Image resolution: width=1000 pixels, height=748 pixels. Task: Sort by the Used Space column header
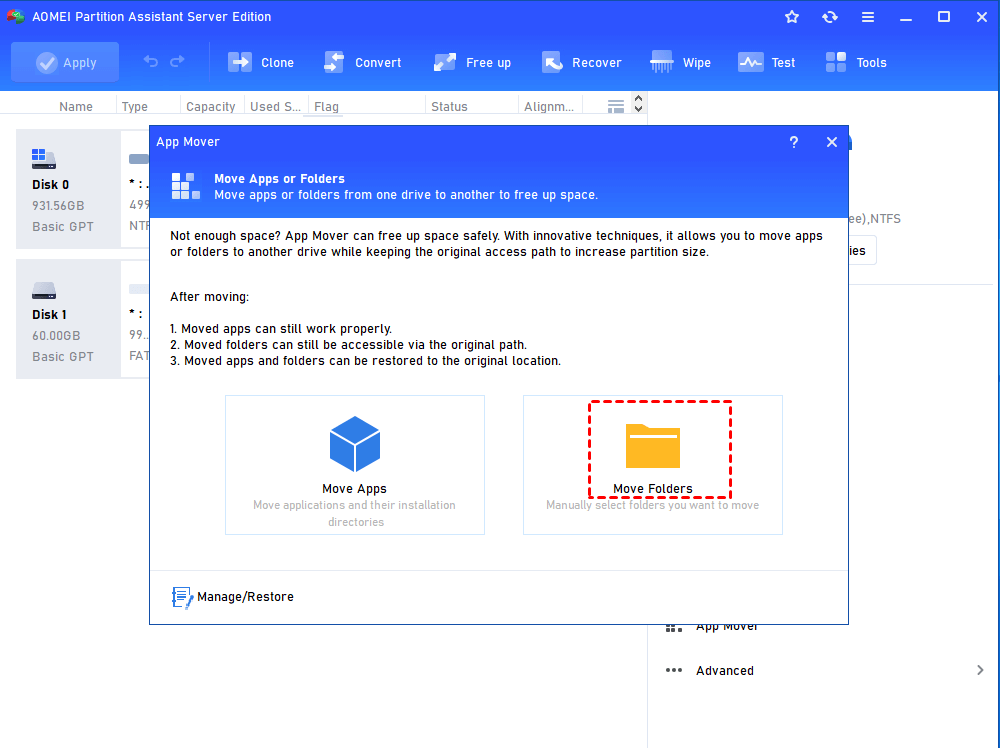point(276,106)
